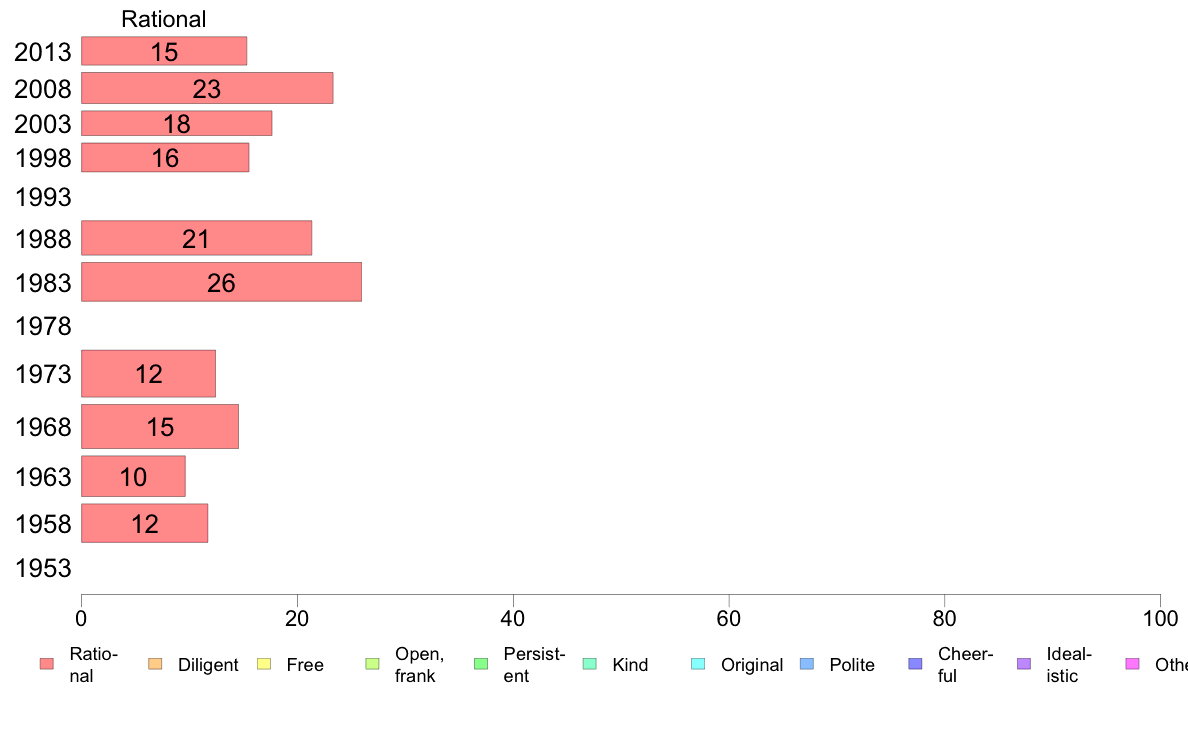The height and width of the screenshot is (736, 1188).
Task: Click the Cheerful legend swatch
Action: [915, 664]
